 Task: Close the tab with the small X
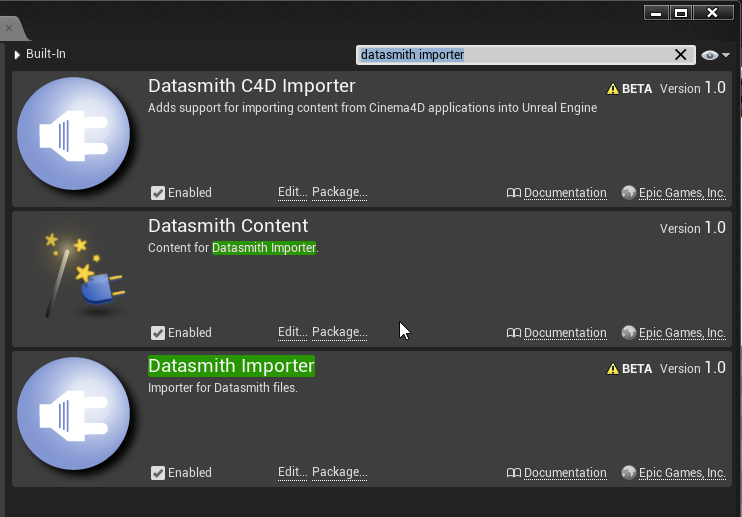9,28
